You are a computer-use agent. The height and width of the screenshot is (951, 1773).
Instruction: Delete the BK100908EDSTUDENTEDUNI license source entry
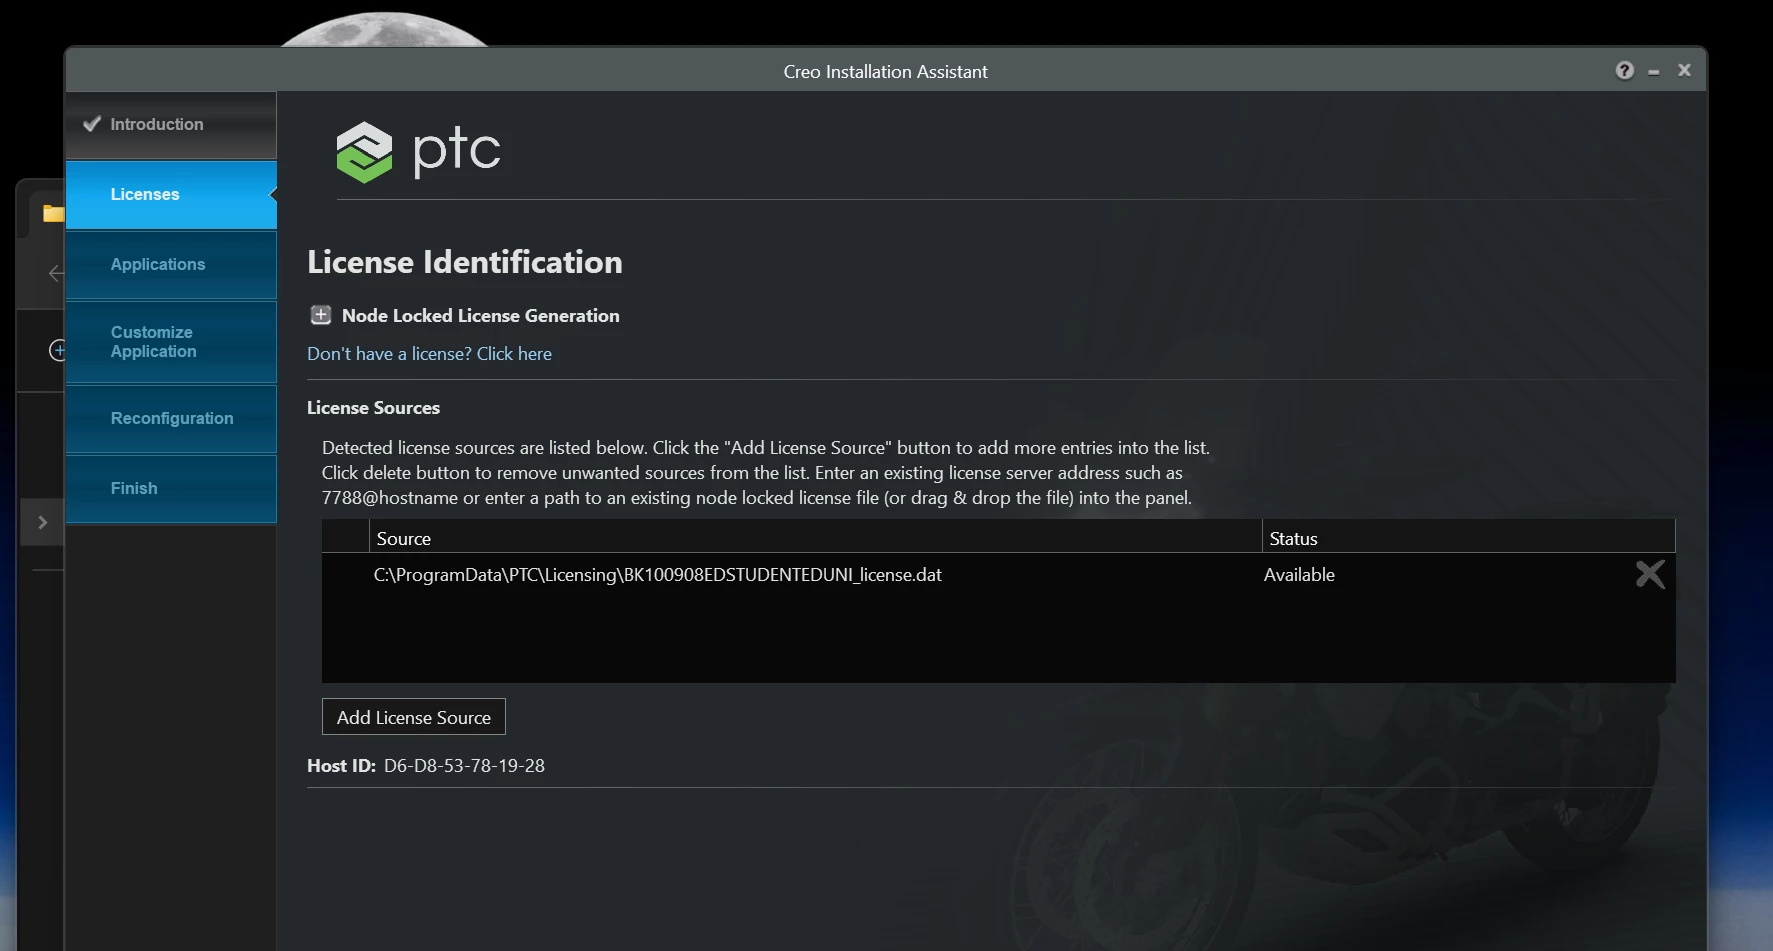coord(1650,574)
